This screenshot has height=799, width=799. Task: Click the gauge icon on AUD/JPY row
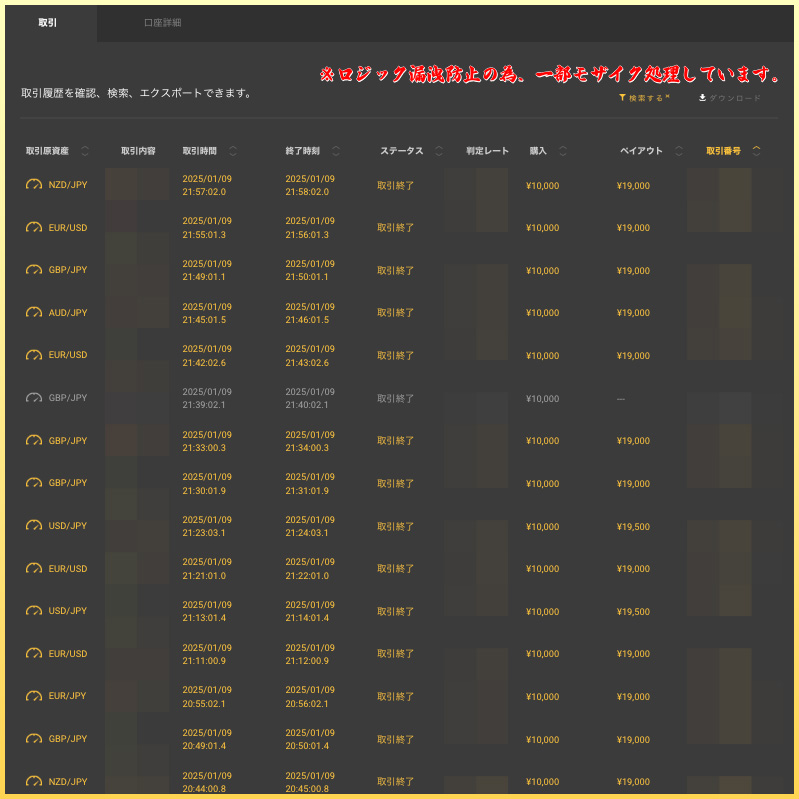click(x=34, y=313)
